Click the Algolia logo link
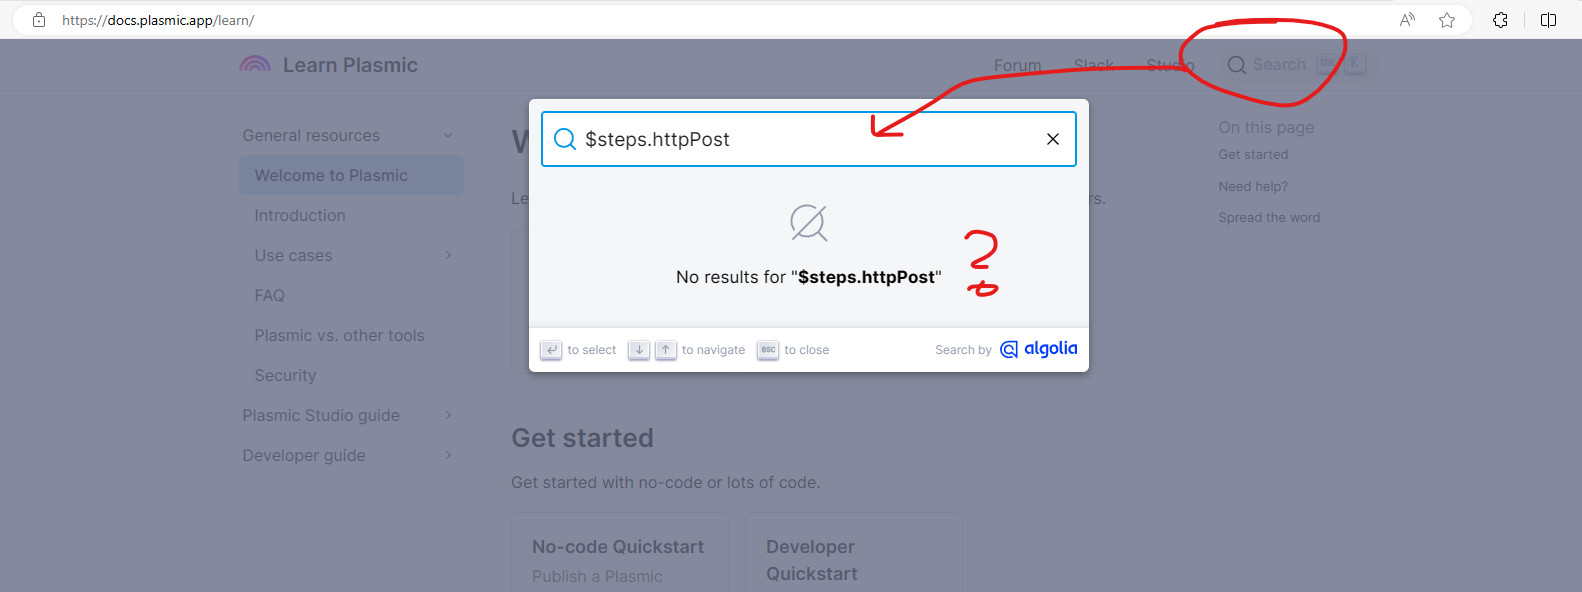The width and height of the screenshot is (1582, 592). click(1039, 349)
